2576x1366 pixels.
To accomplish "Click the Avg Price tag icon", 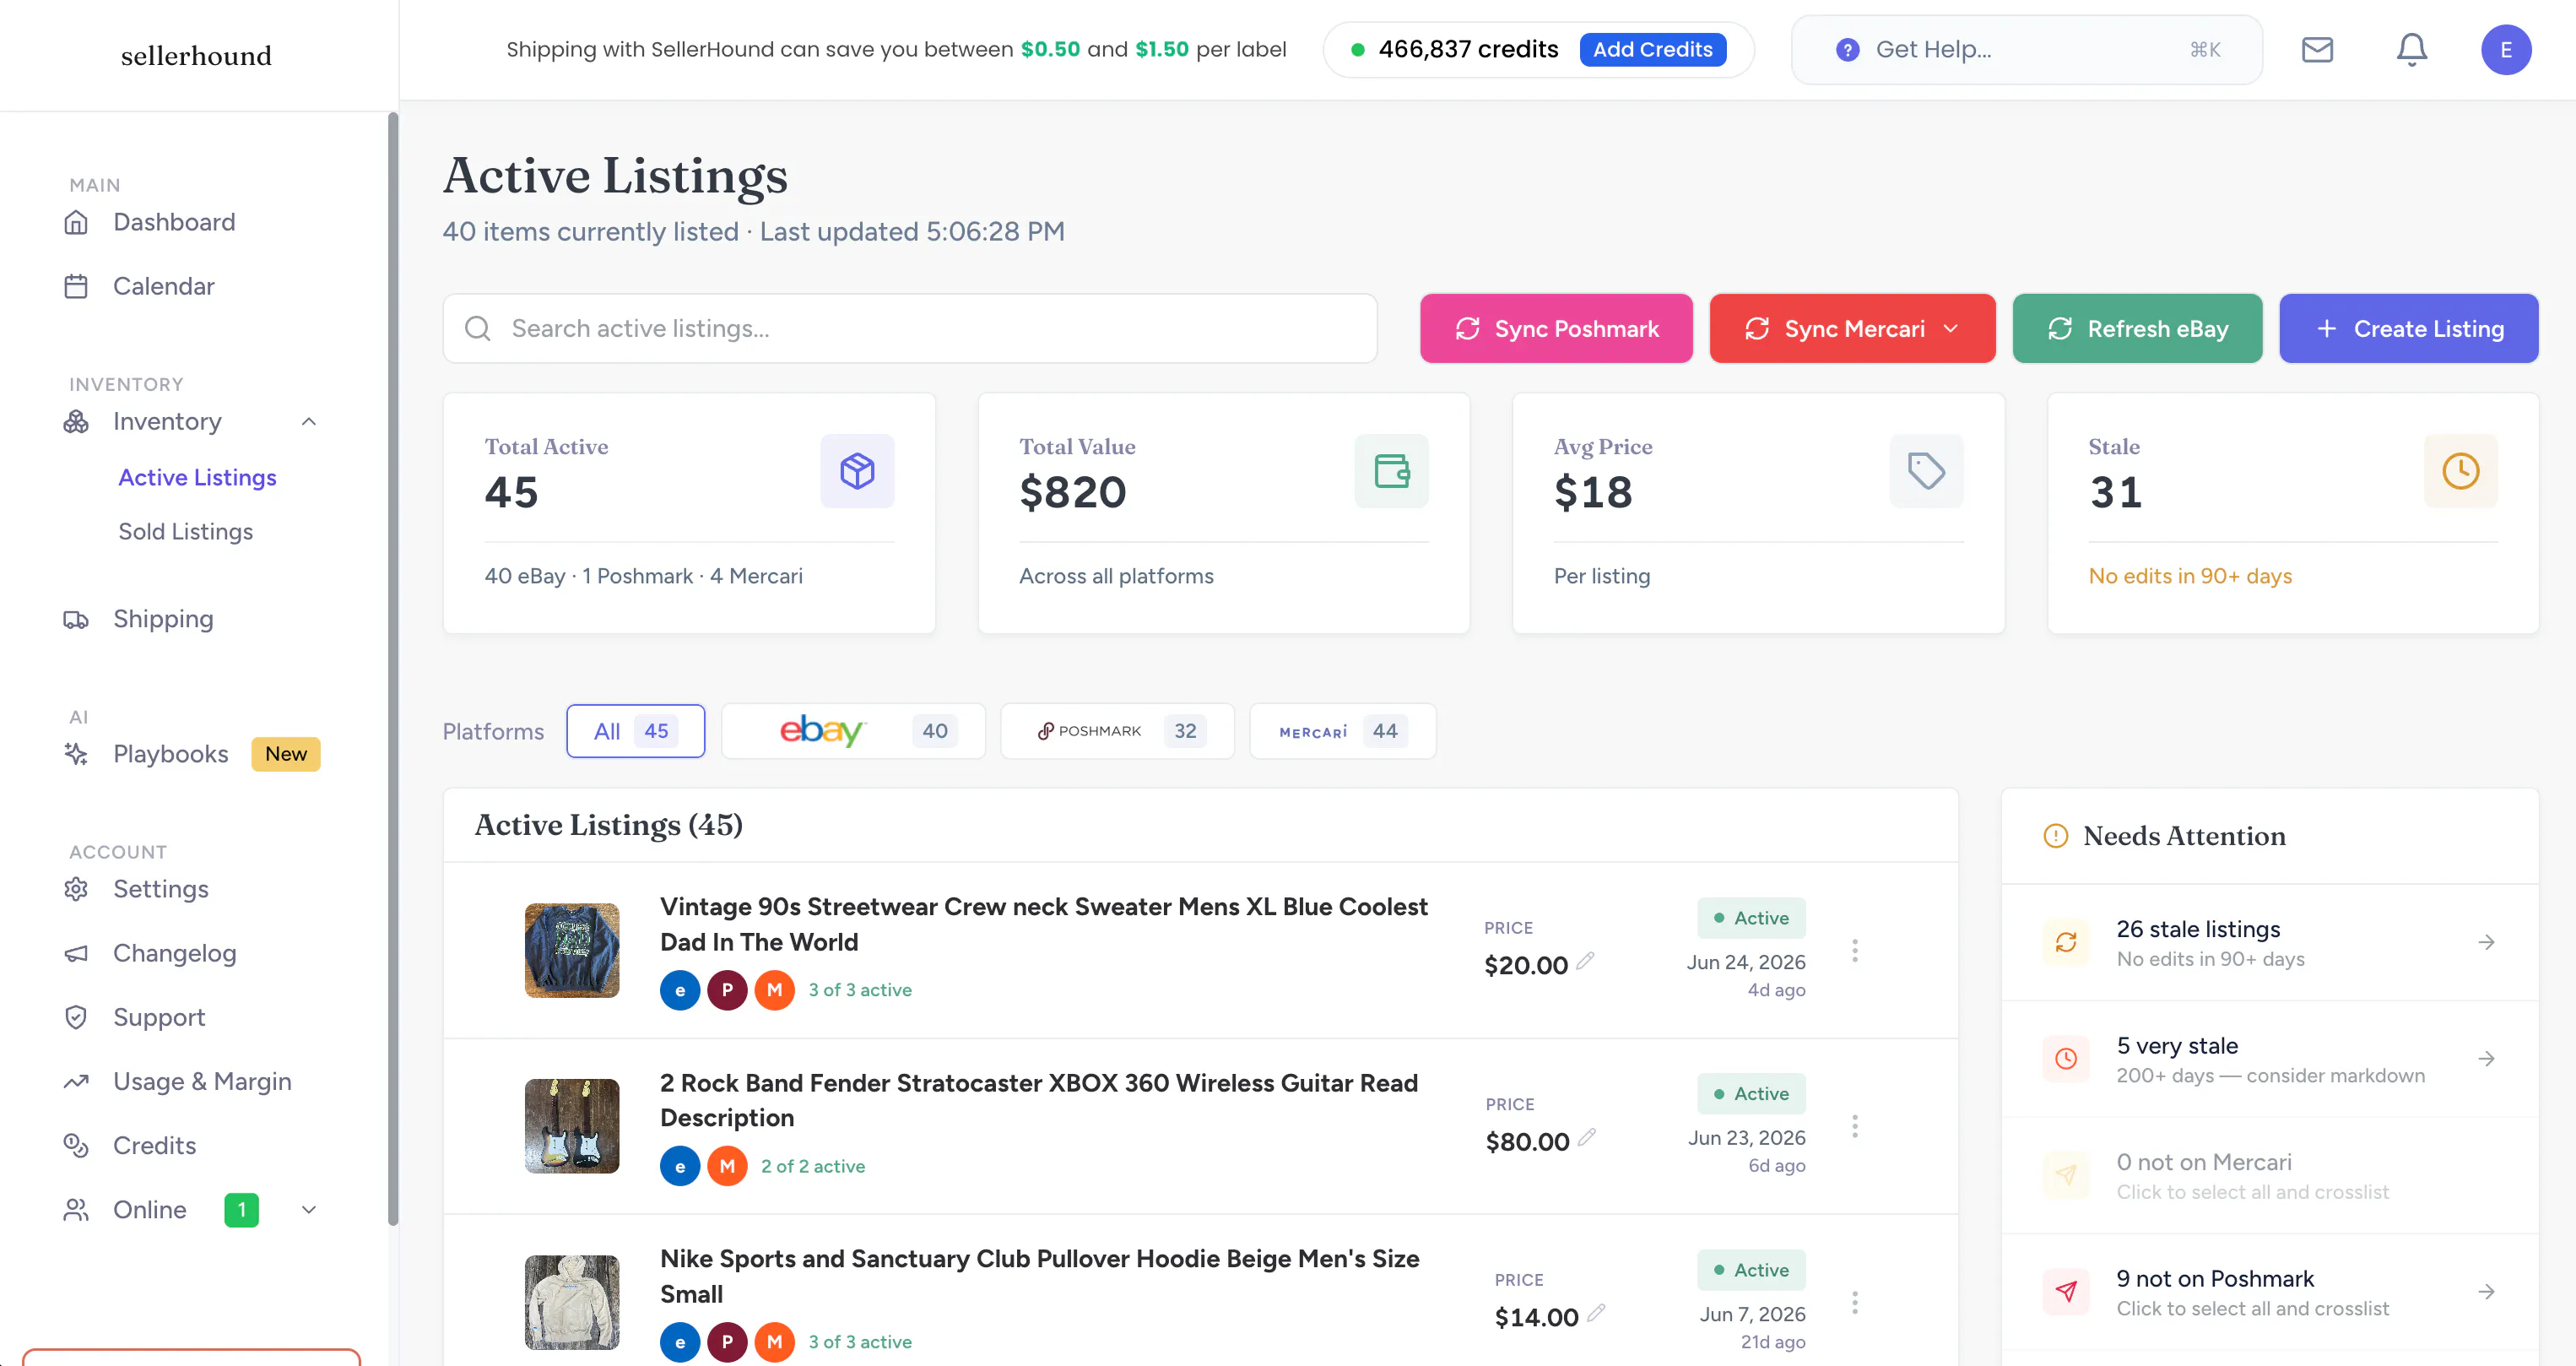I will (1926, 470).
